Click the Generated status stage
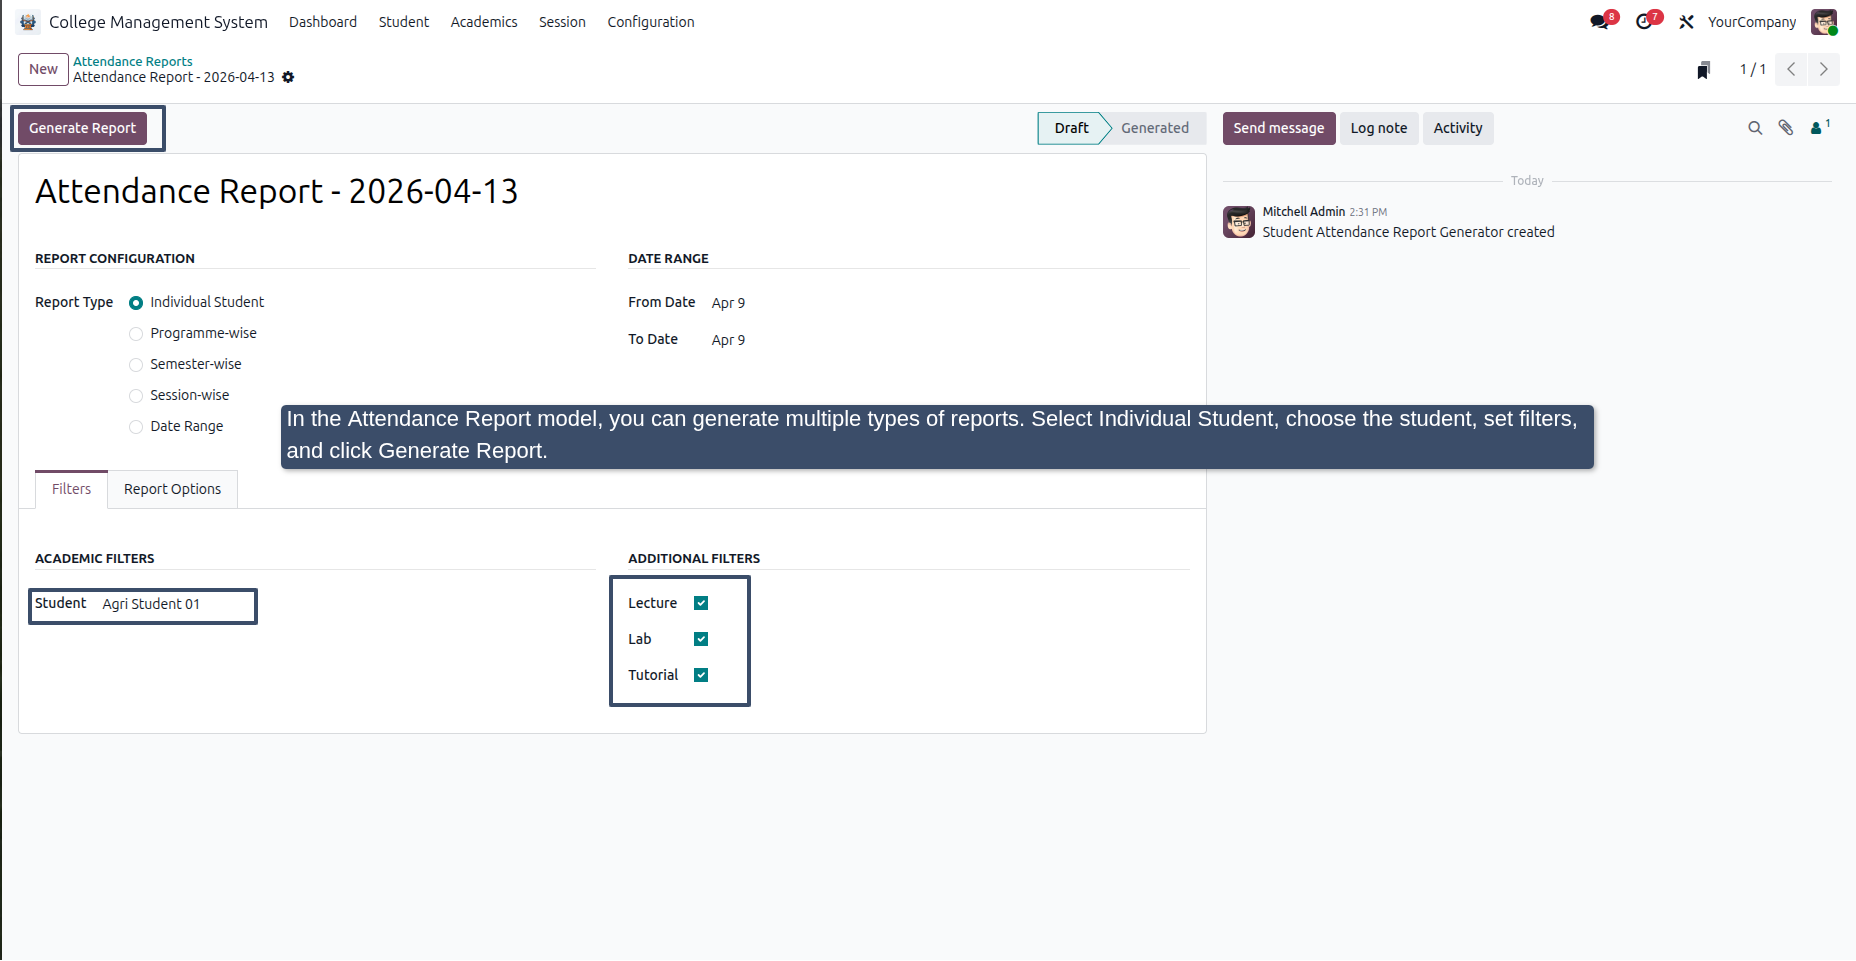 point(1155,128)
